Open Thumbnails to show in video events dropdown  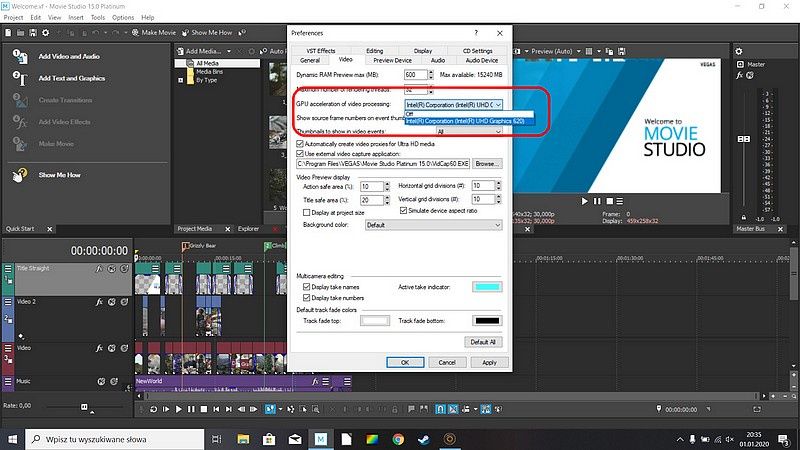pyautogui.click(x=469, y=132)
